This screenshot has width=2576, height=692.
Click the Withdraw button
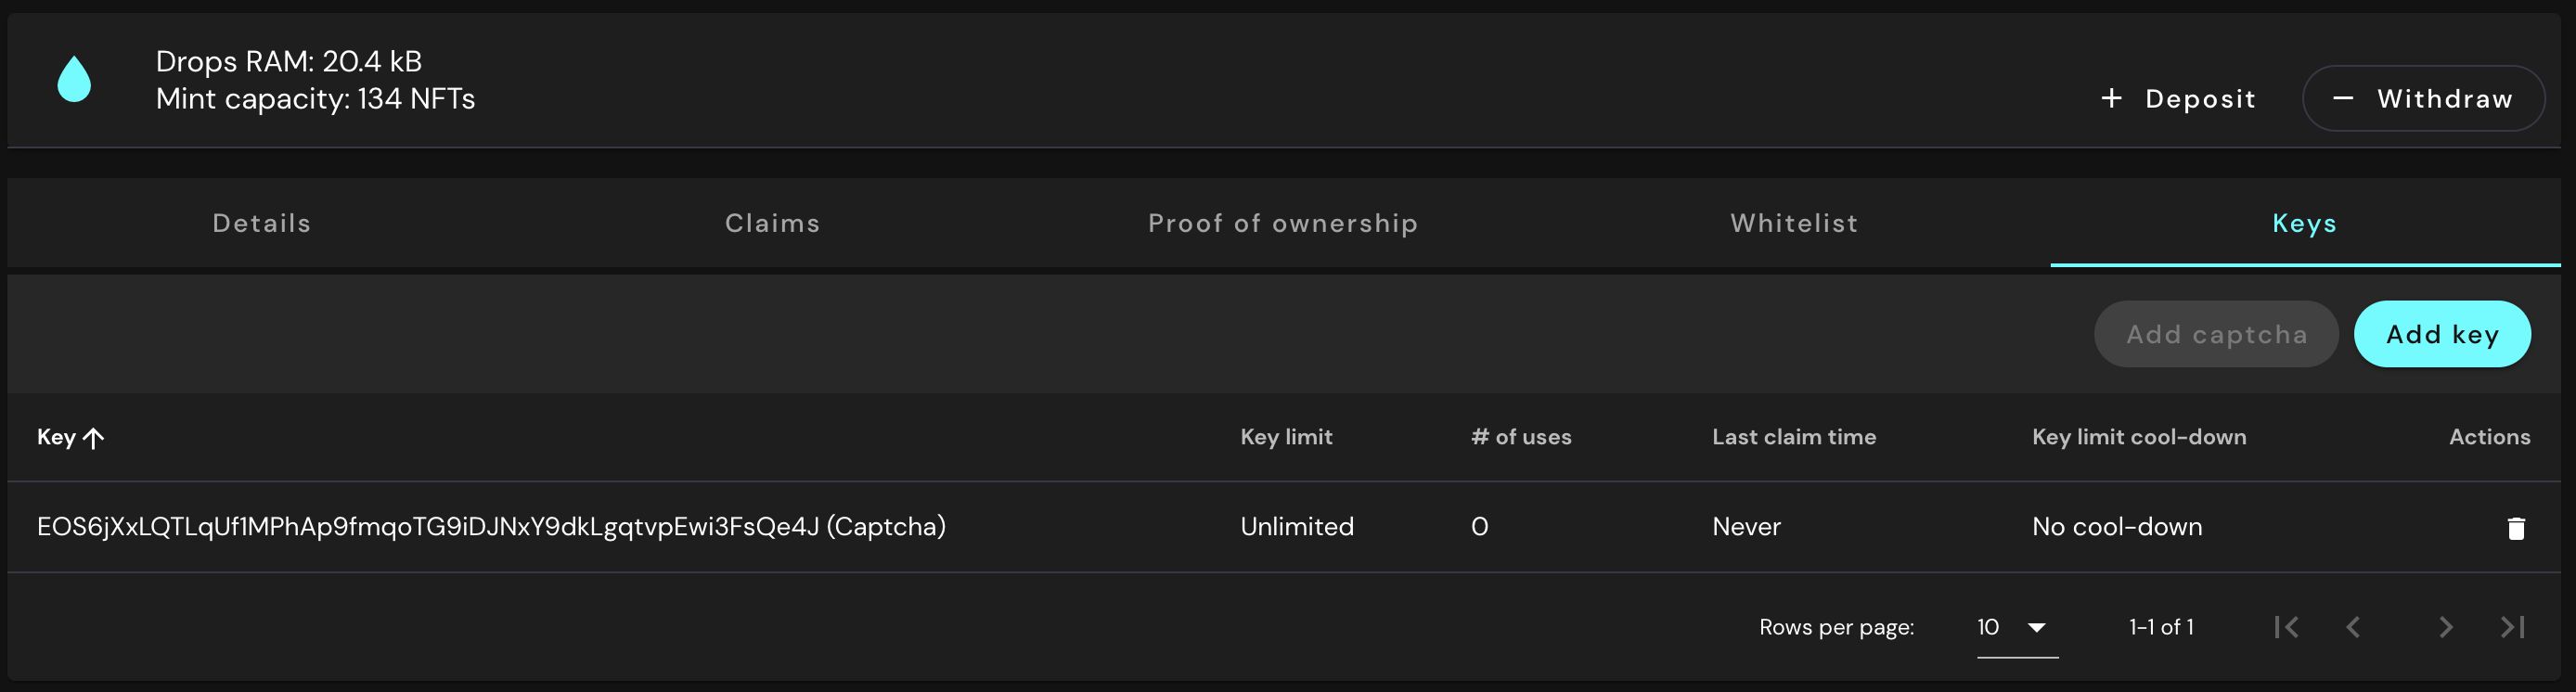tap(2422, 98)
